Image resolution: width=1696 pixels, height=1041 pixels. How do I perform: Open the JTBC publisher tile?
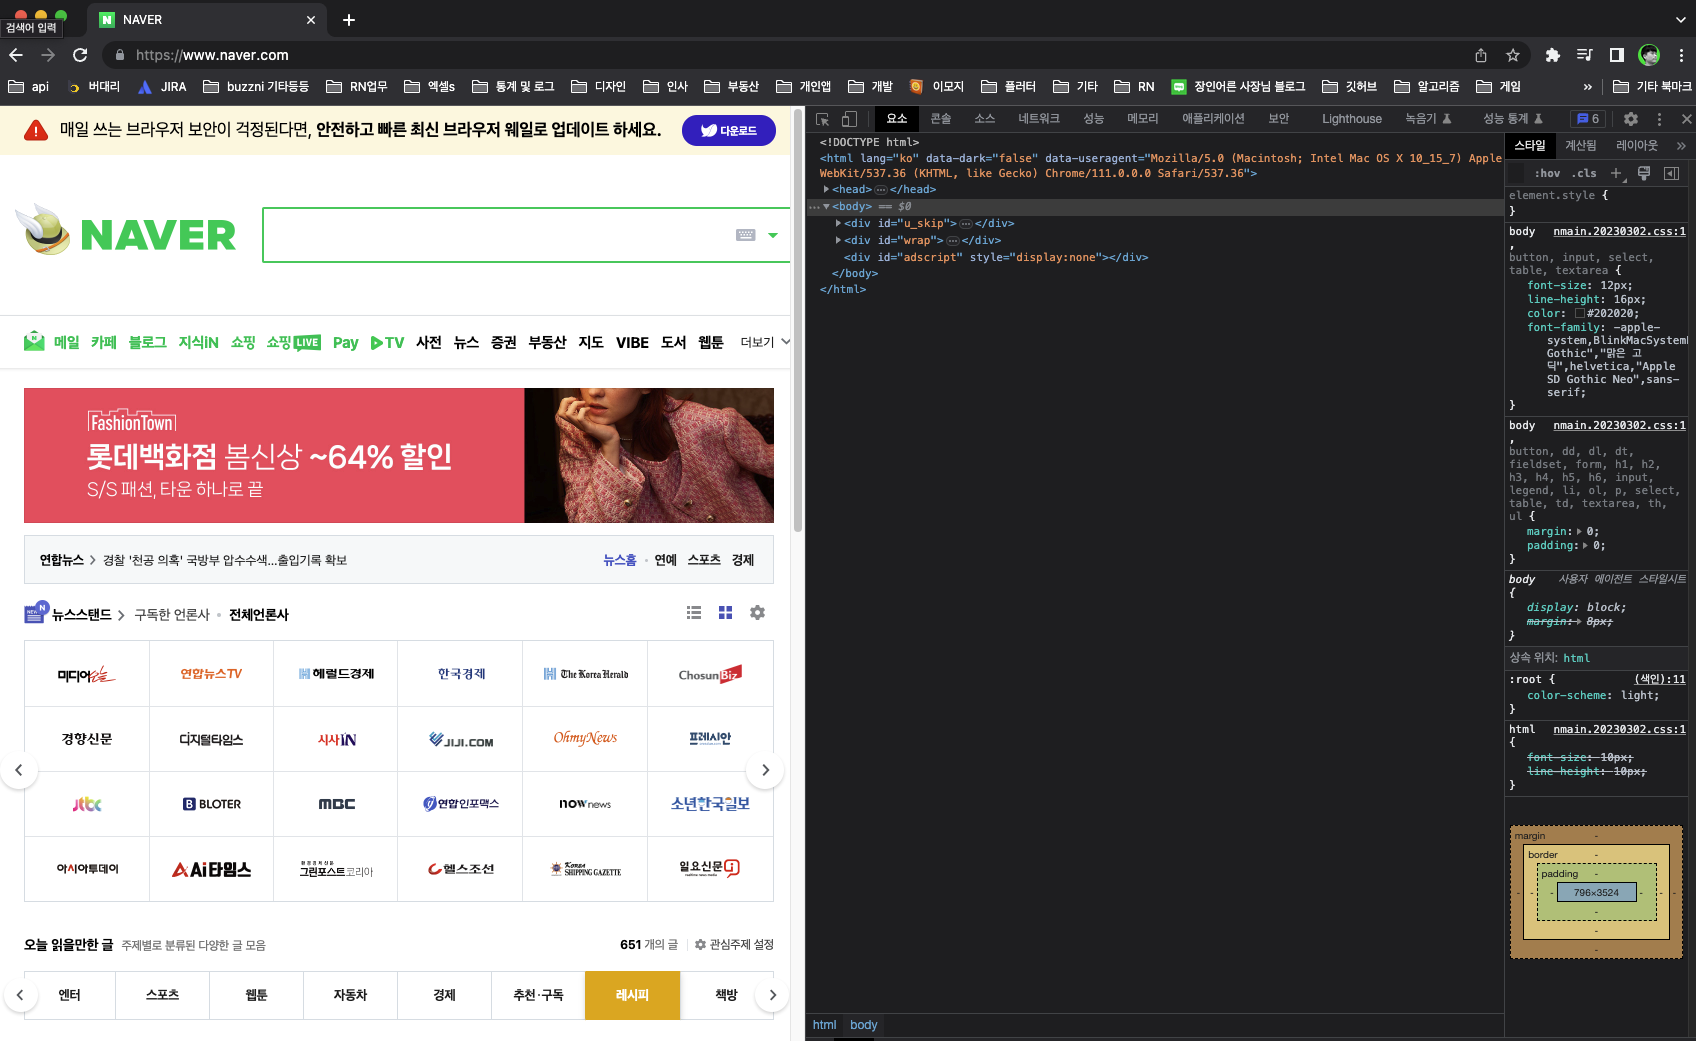click(x=87, y=804)
